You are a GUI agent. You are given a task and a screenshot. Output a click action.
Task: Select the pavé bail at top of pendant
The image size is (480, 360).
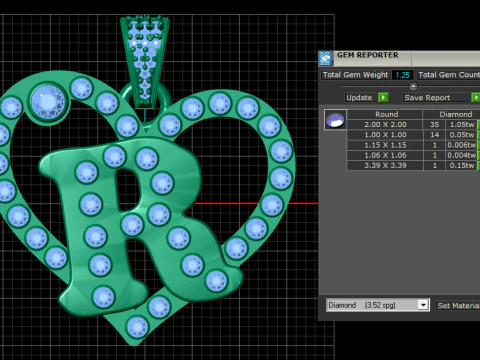(145, 62)
